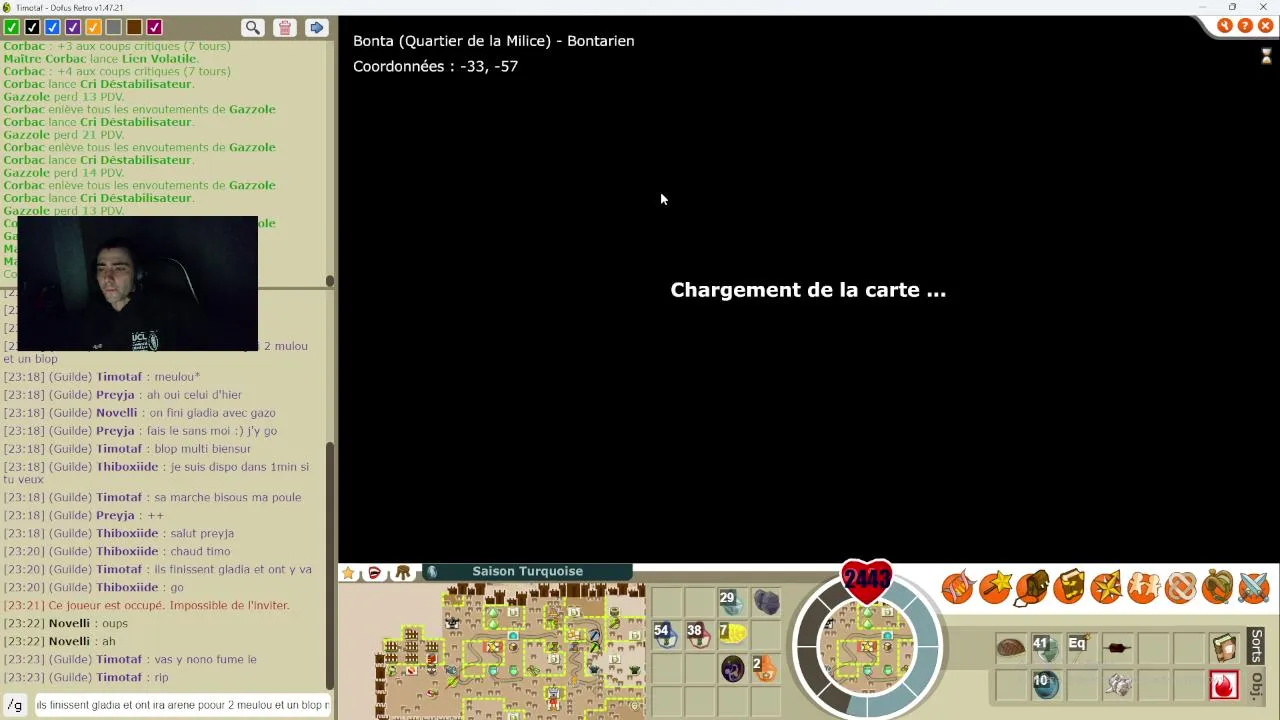Focus the chat message input field

(182, 705)
